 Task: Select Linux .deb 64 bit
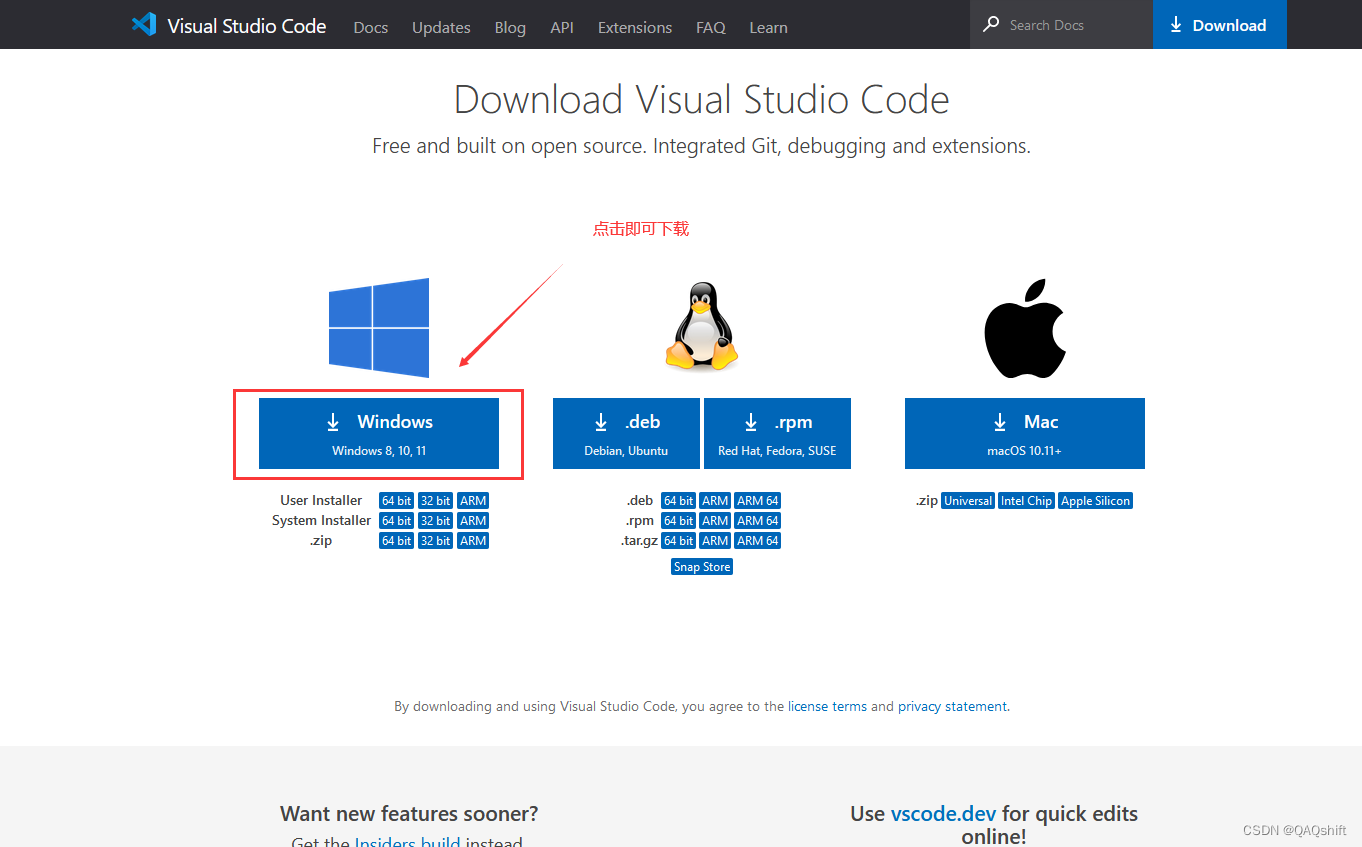click(678, 501)
